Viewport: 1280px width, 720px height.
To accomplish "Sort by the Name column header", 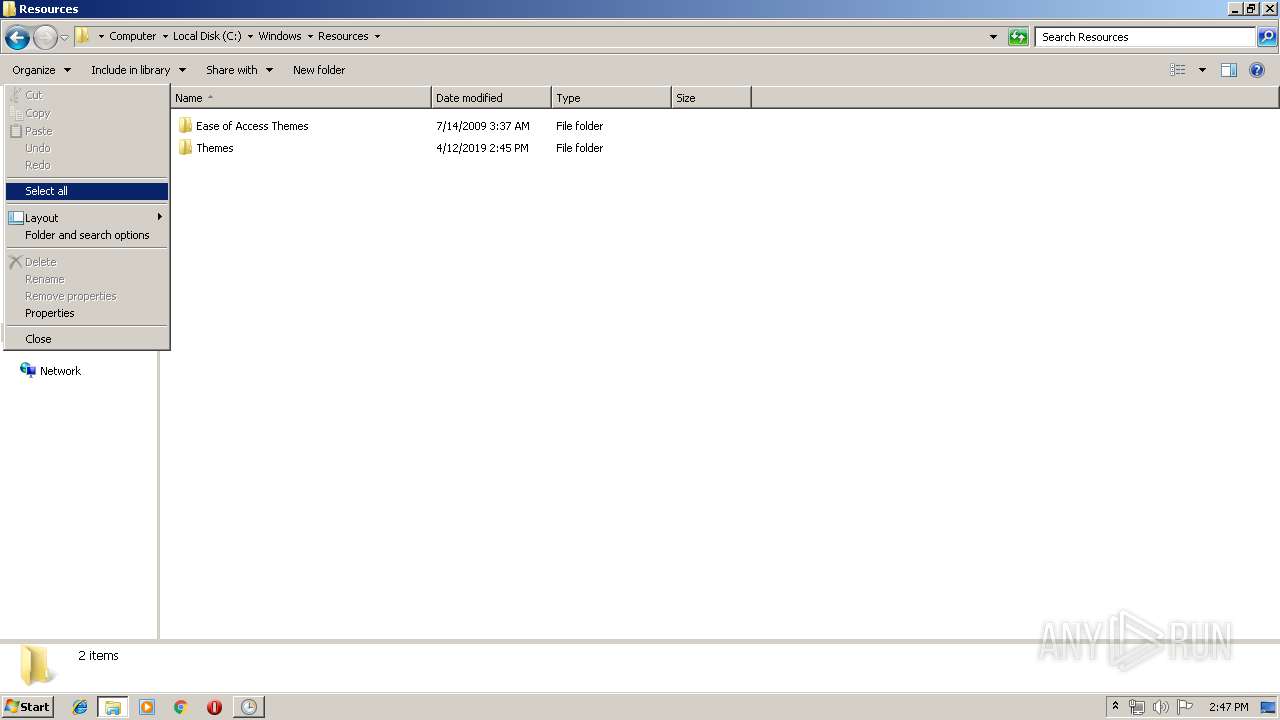I will tap(301, 98).
